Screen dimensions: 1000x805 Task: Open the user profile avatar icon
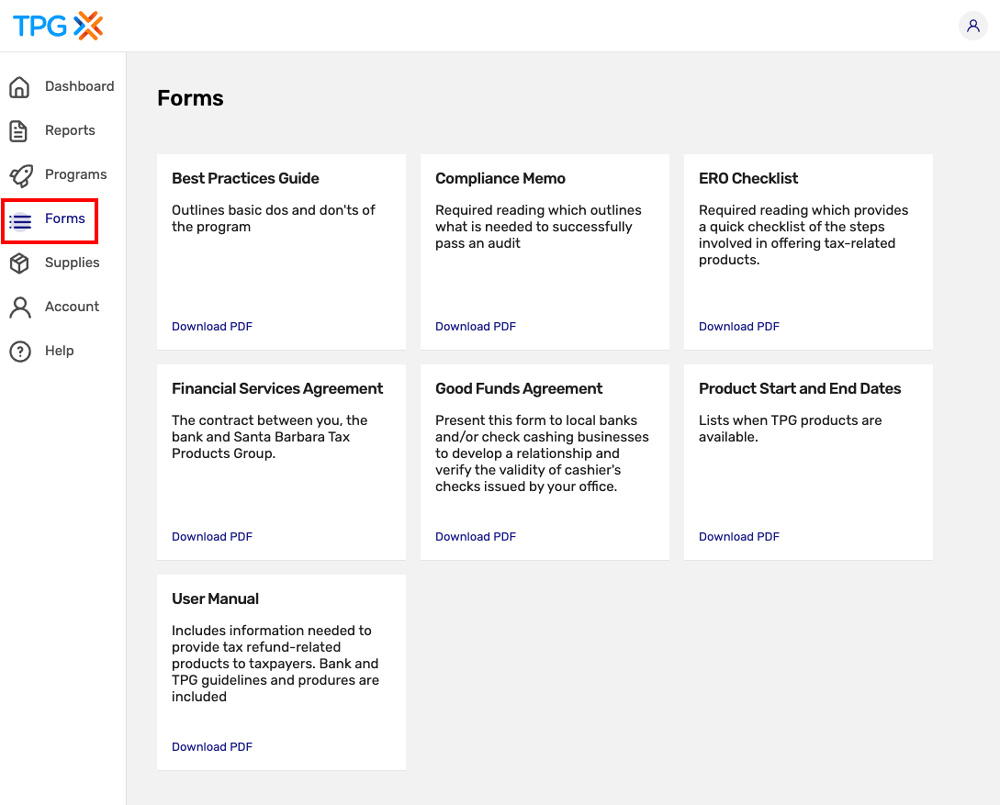pyautogui.click(x=973, y=26)
